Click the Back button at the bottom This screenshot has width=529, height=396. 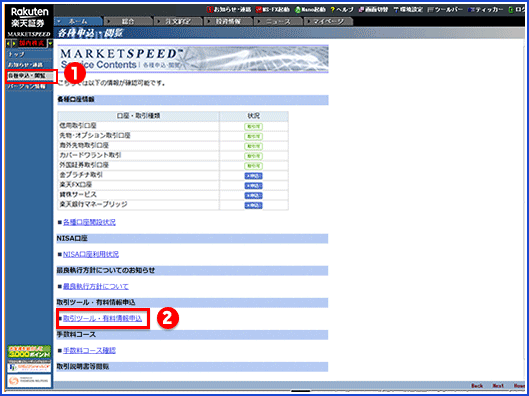(x=477, y=386)
